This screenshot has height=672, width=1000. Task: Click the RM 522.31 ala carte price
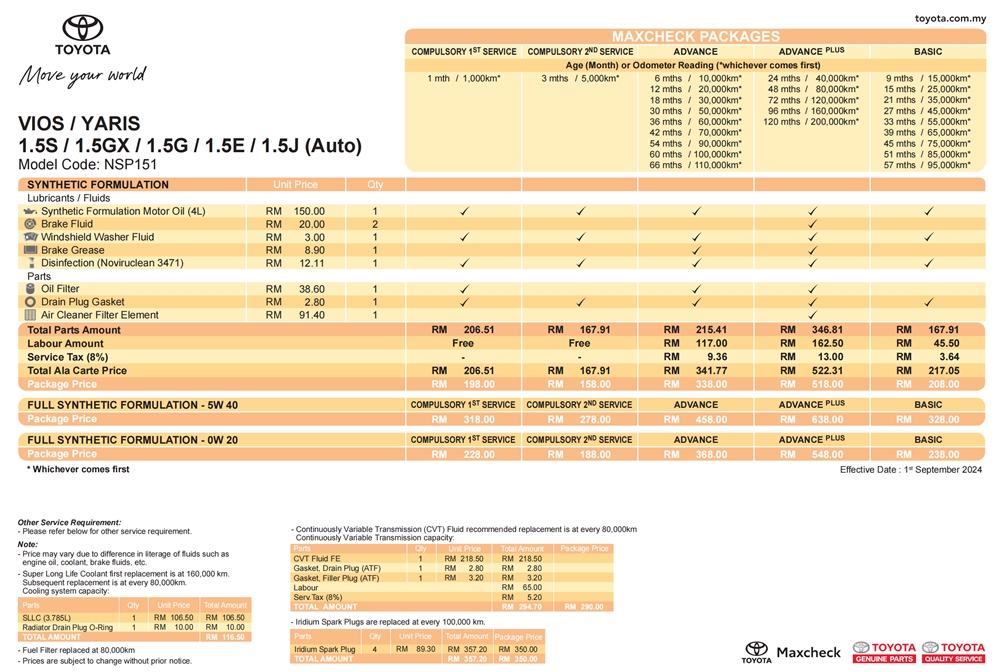(811, 370)
